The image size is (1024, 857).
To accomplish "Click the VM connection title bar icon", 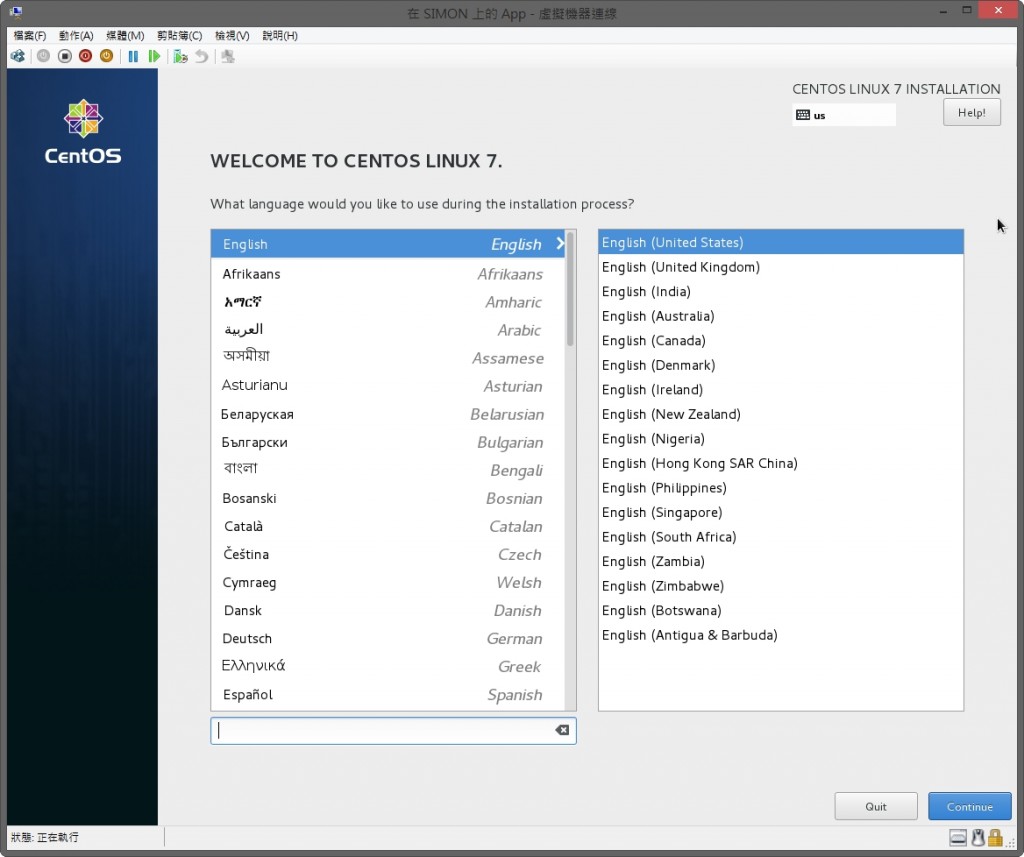I will coord(16,12).
